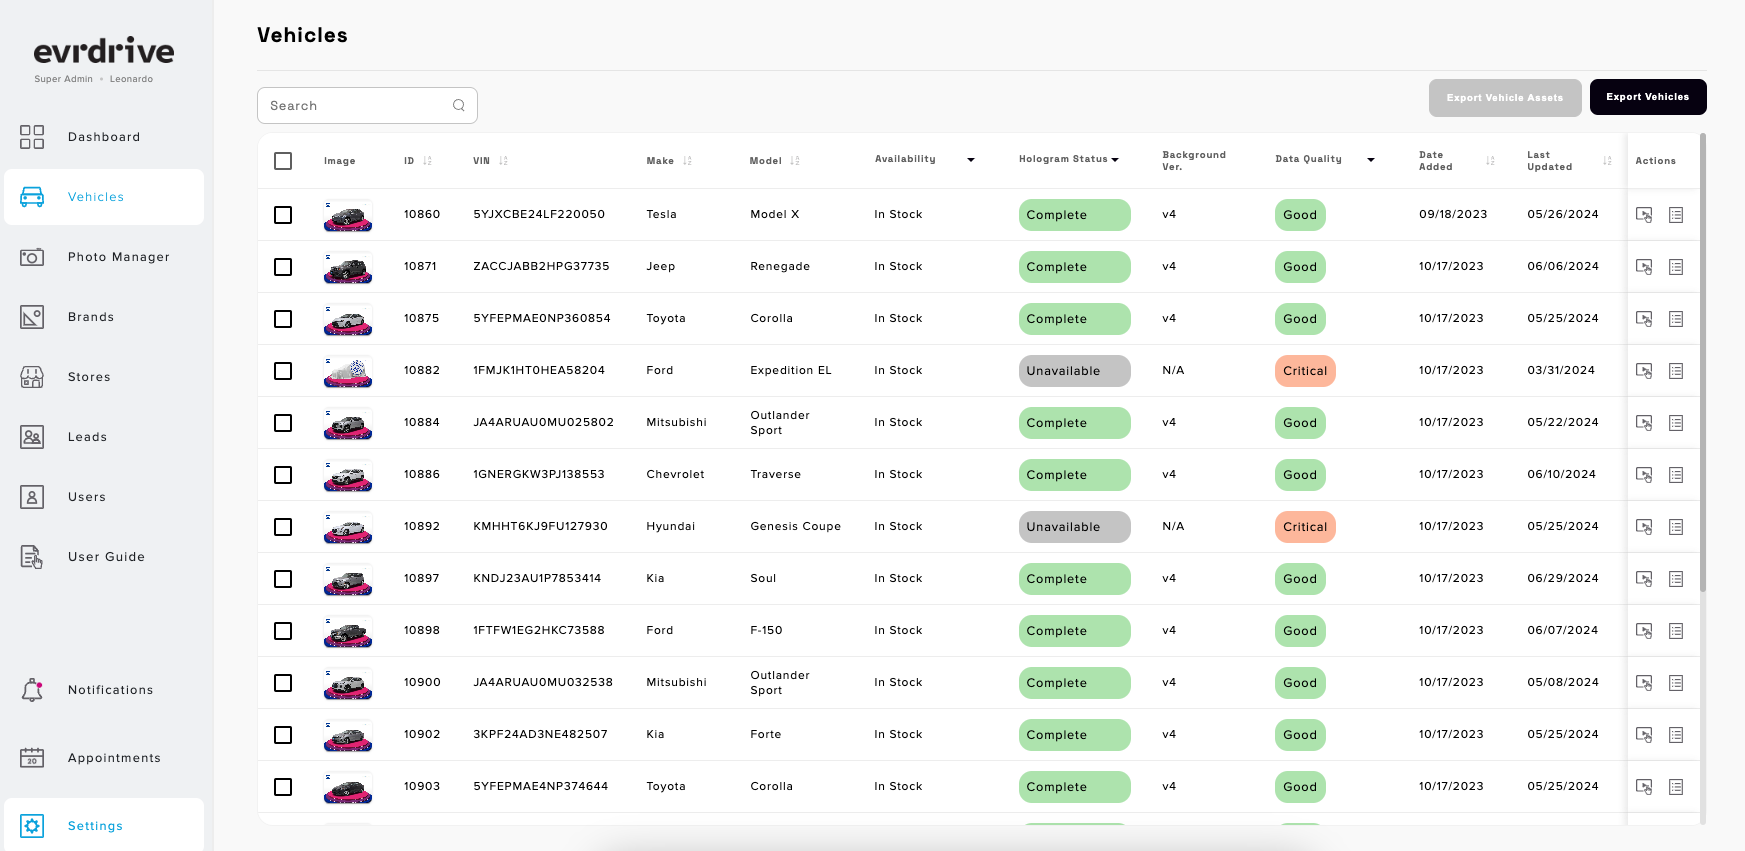This screenshot has width=1745, height=851.
Task: Select checkbox for vehicle 10902
Action: (283, 735)
